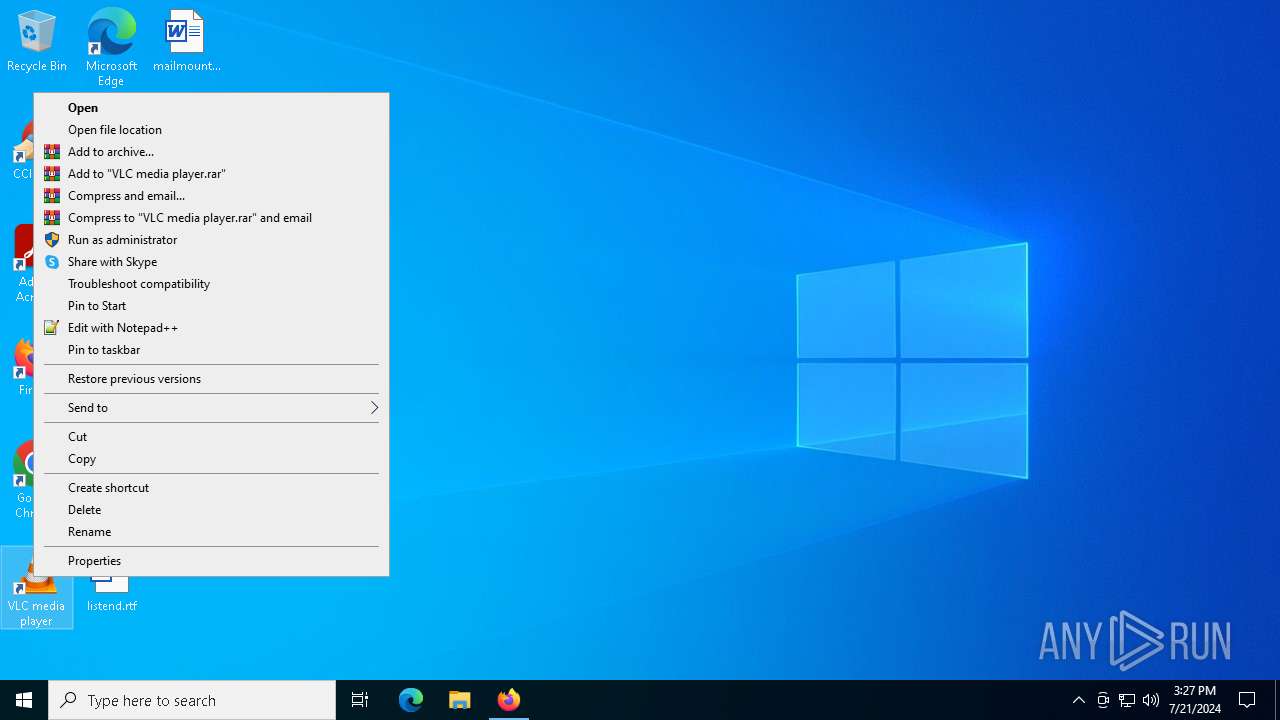Select Create shortcut
The image size is (1280, 720).
point(211,488)
